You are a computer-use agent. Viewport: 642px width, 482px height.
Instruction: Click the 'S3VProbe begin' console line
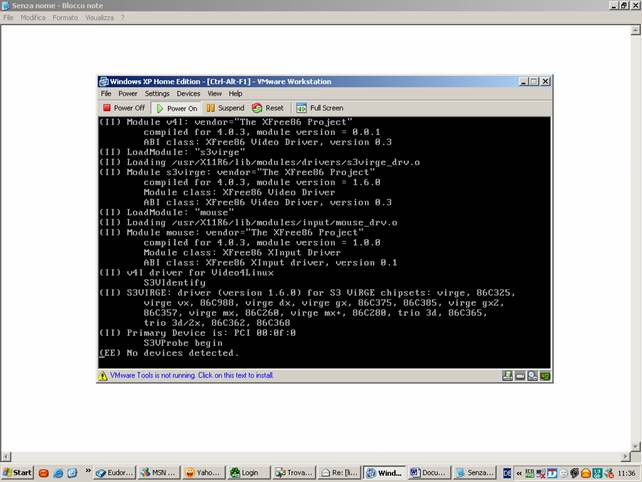tap(183, 343)
